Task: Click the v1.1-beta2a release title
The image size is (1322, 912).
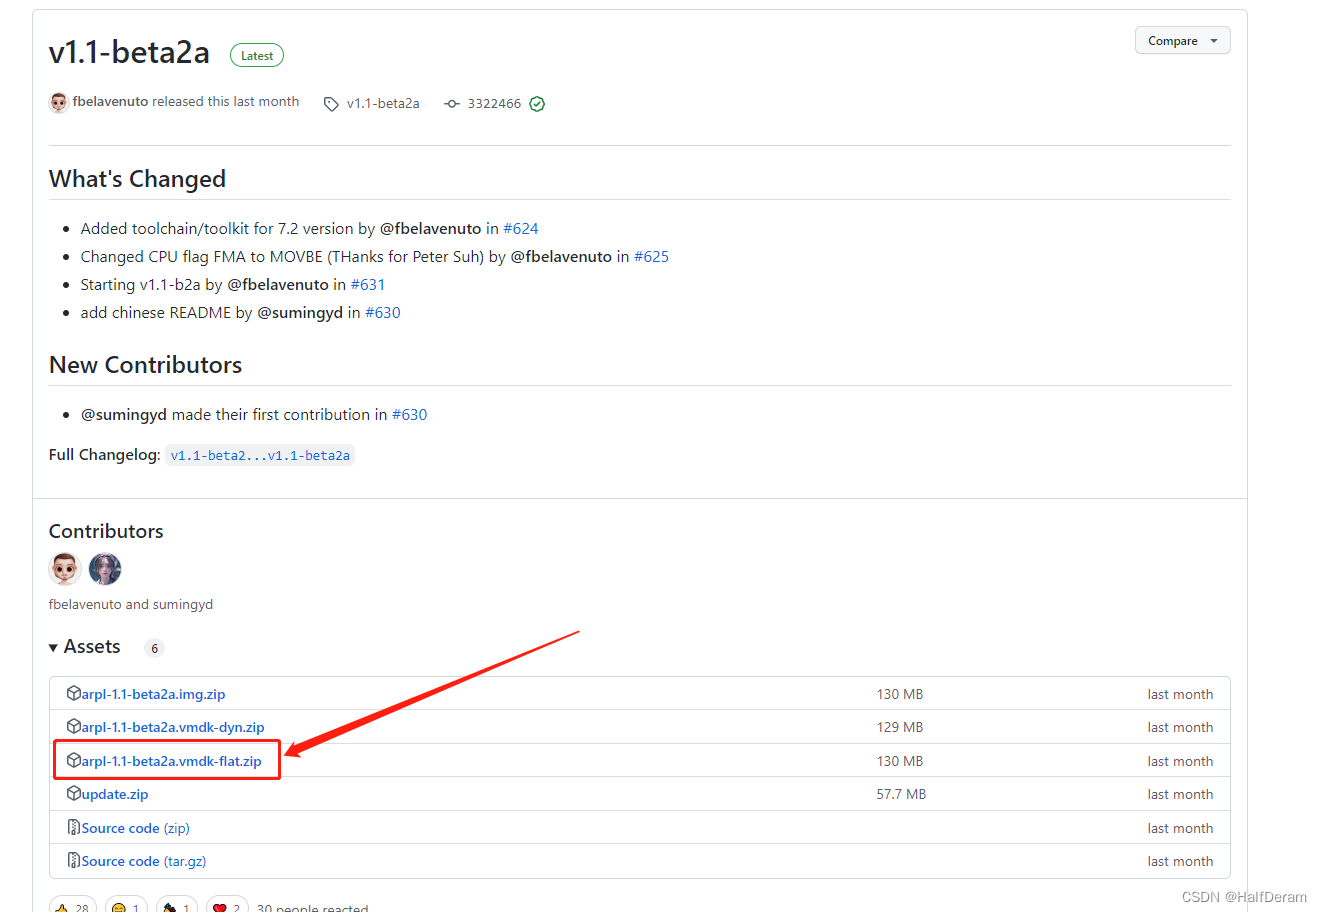Action: coord(129,53)
